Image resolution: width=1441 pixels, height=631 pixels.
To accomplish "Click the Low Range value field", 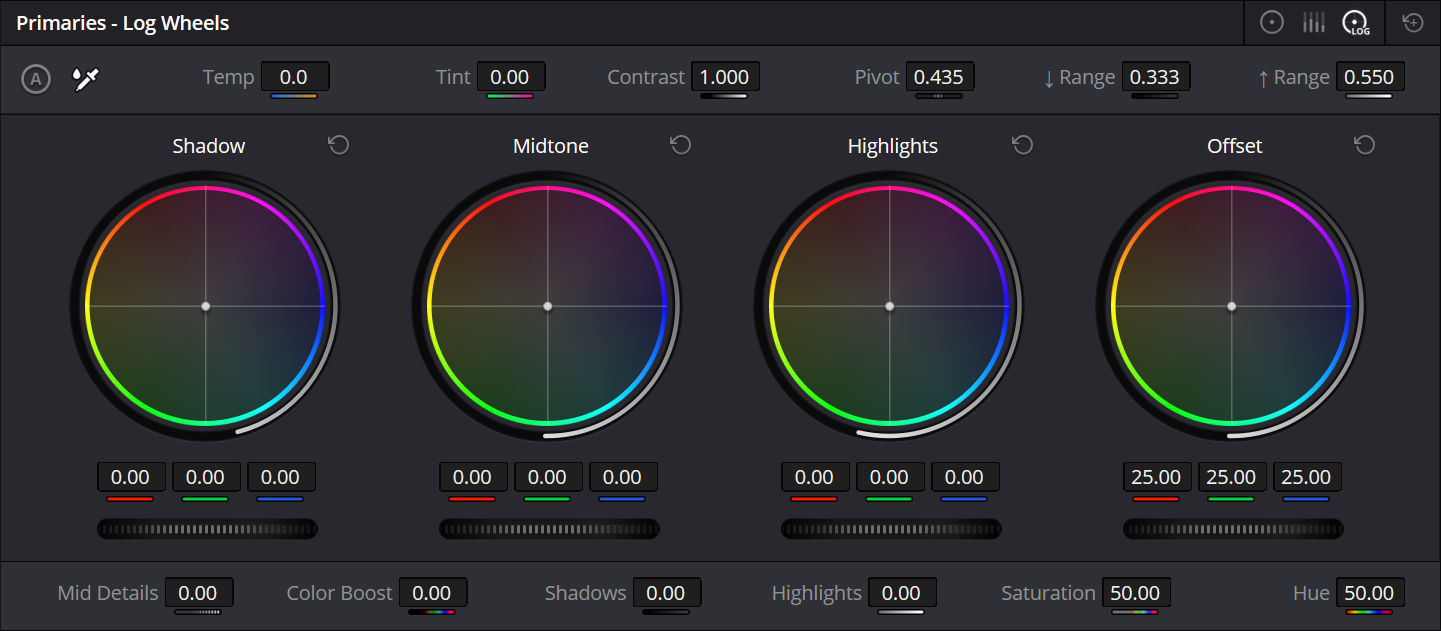I will point(1155,77).
